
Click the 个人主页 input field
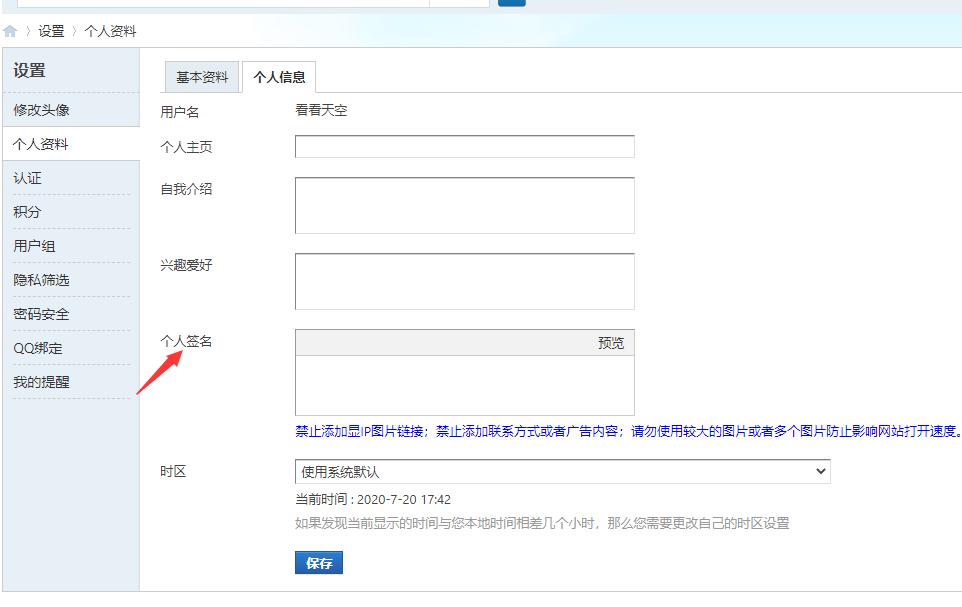[x=464, y=146]
